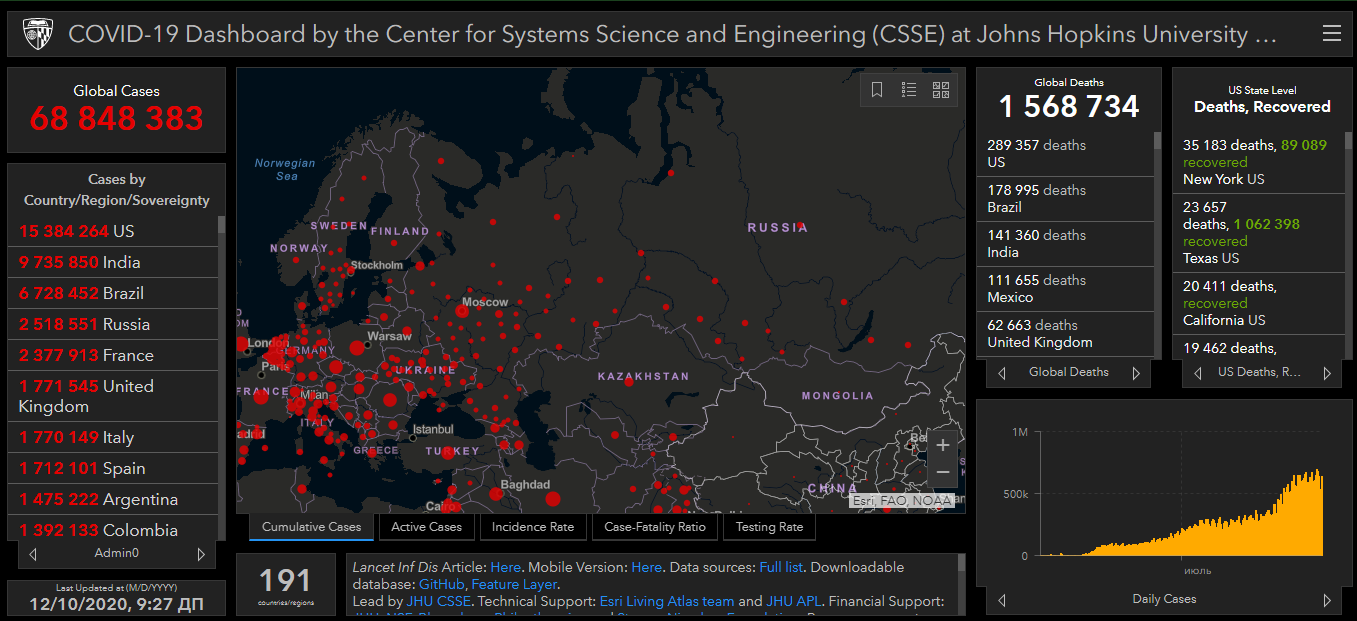
Task: Open the Esri Living Atlas team link
Action: [666, 601]
